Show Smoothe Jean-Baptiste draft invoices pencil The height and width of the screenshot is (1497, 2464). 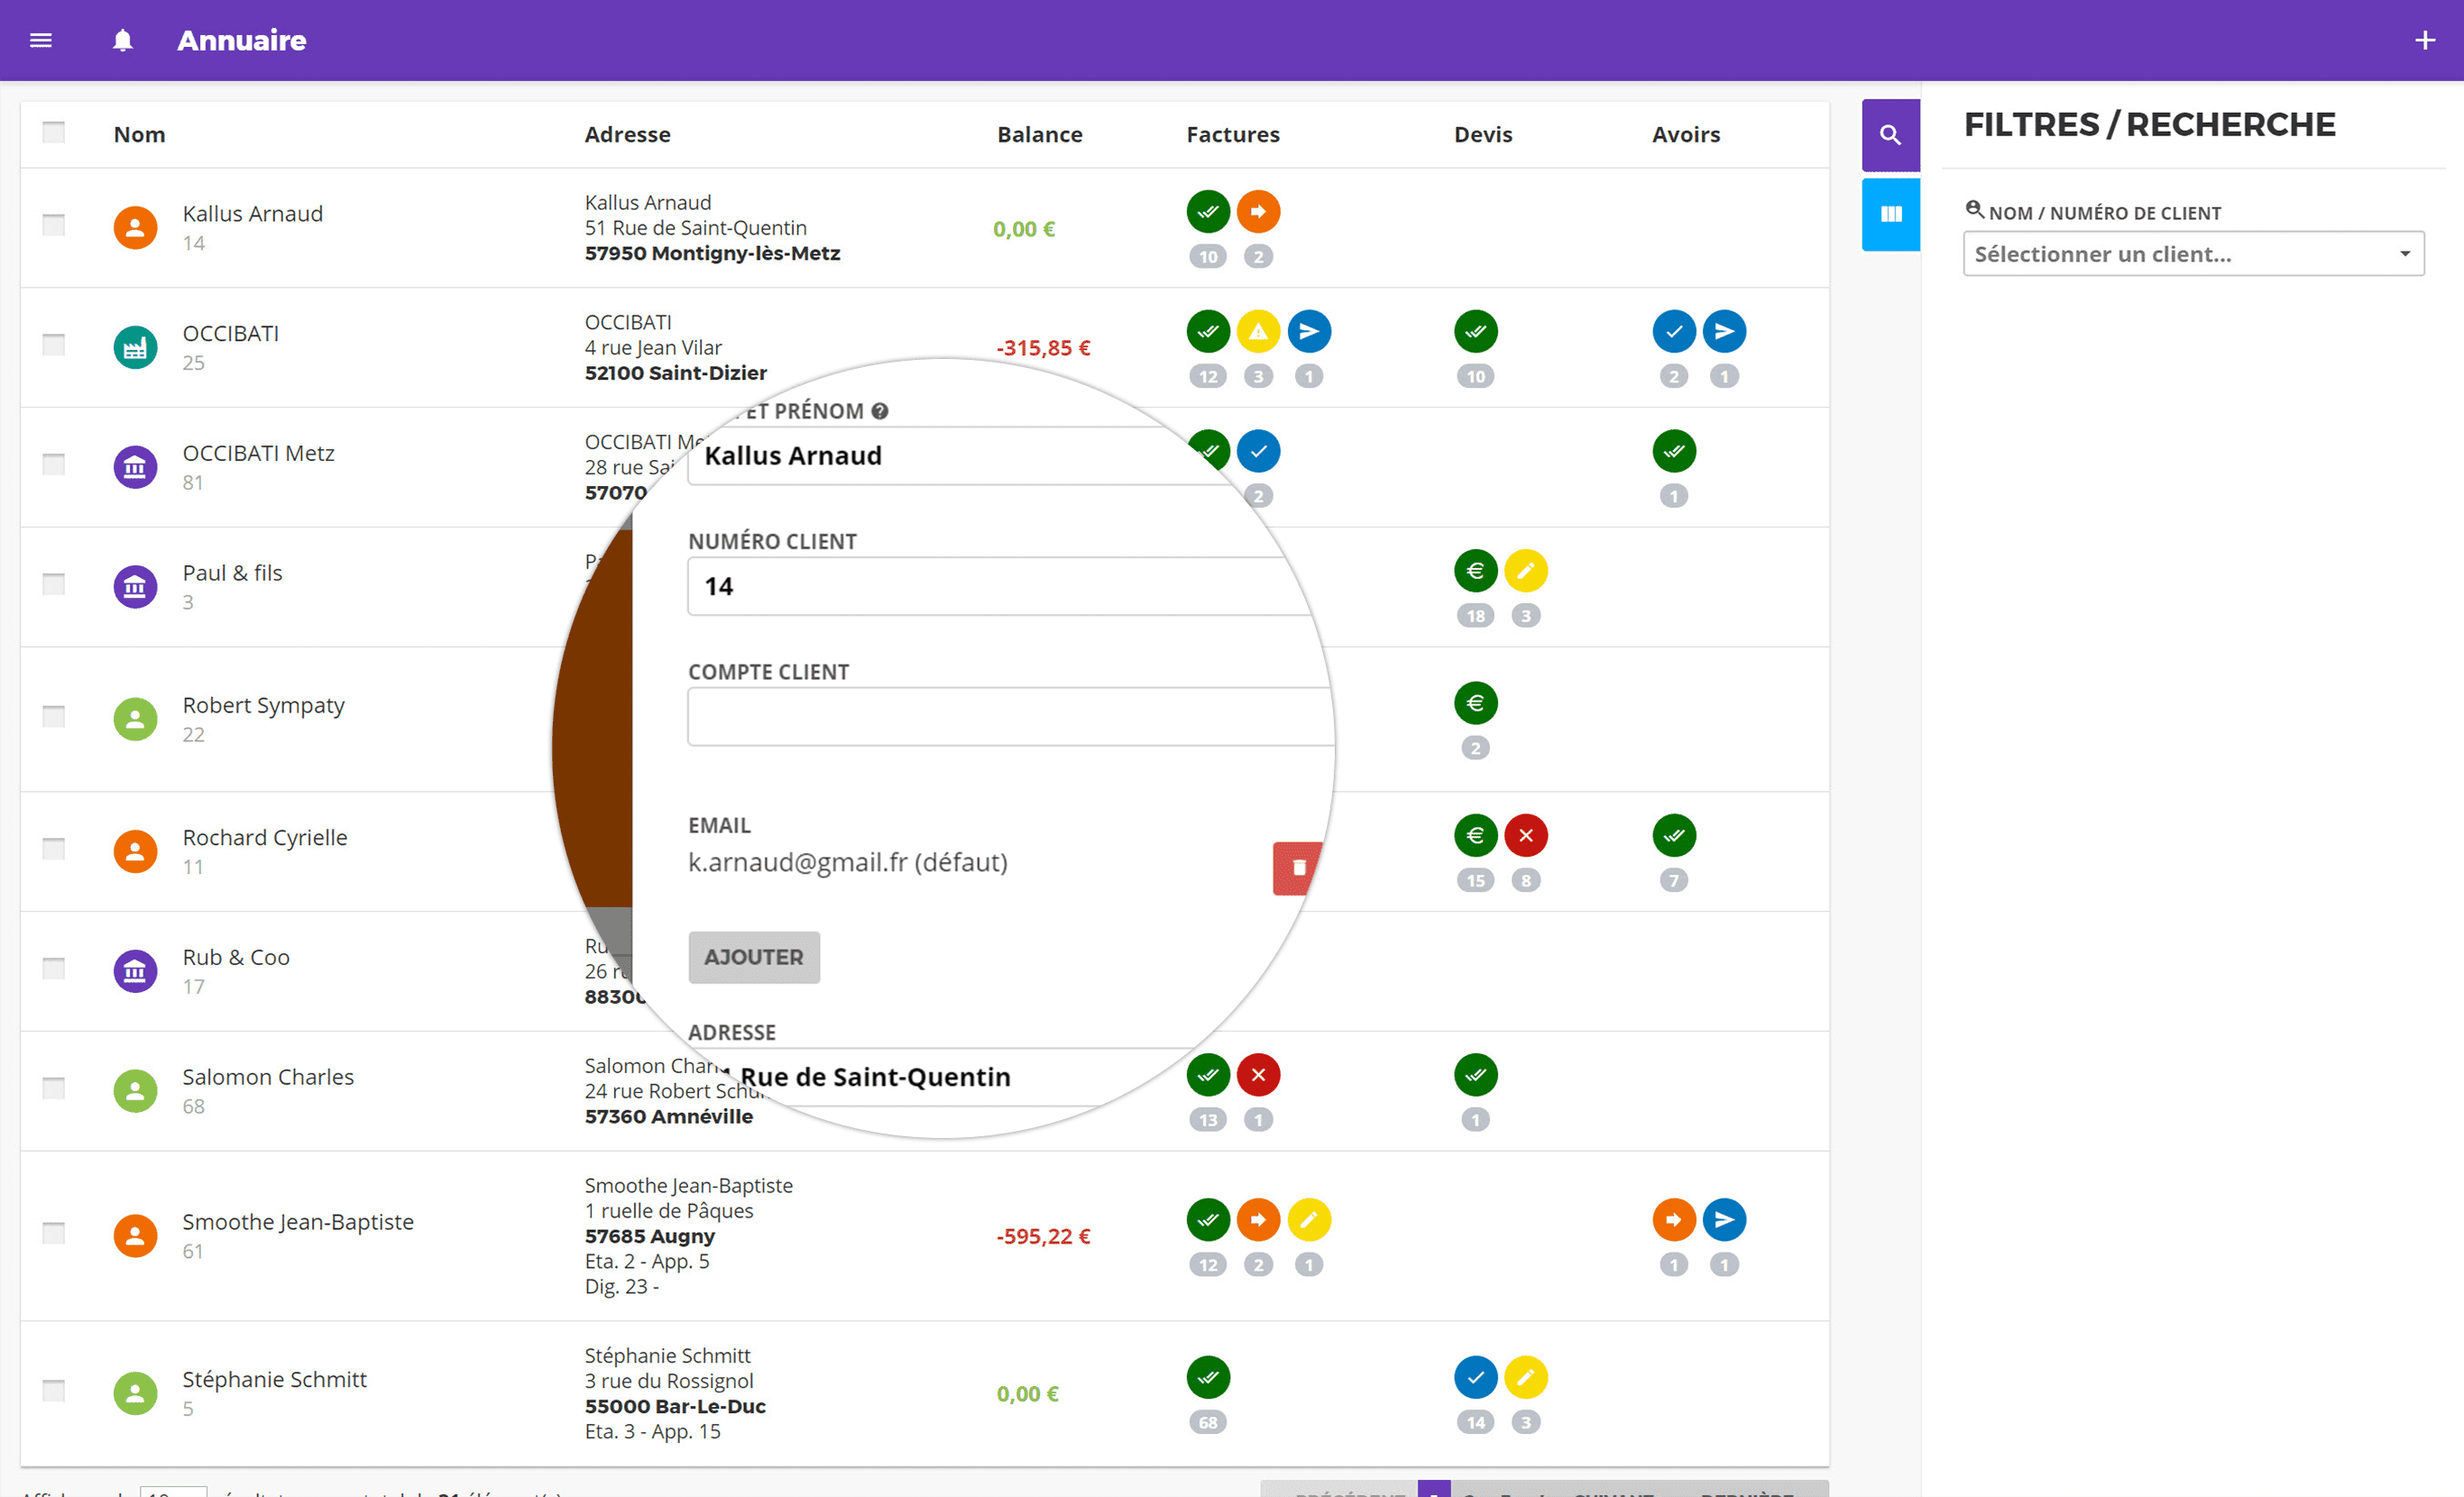pyautogui.click(x=1309, y=1220)
